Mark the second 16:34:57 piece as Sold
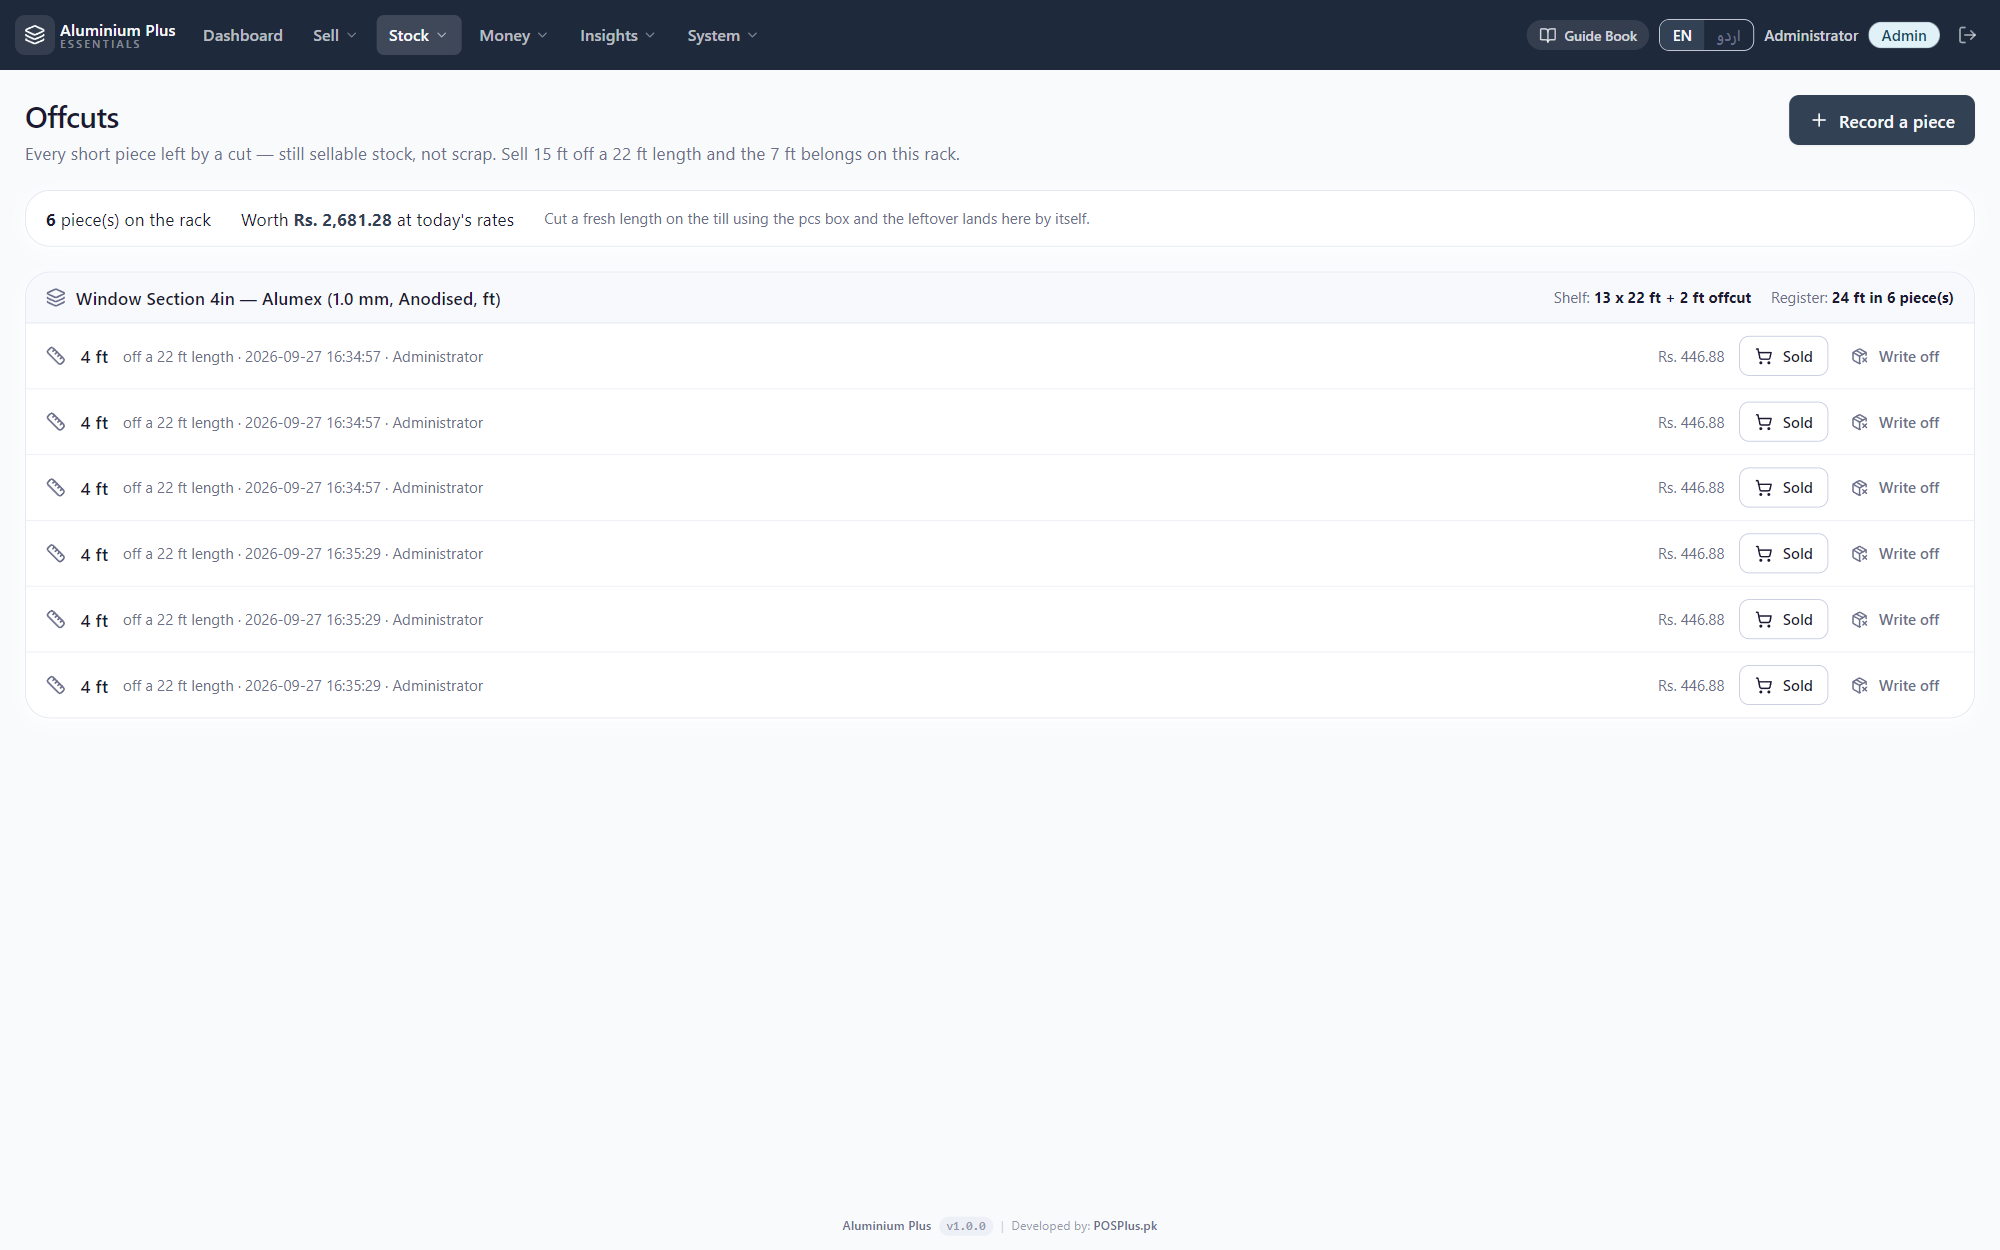 (1783, 422)
